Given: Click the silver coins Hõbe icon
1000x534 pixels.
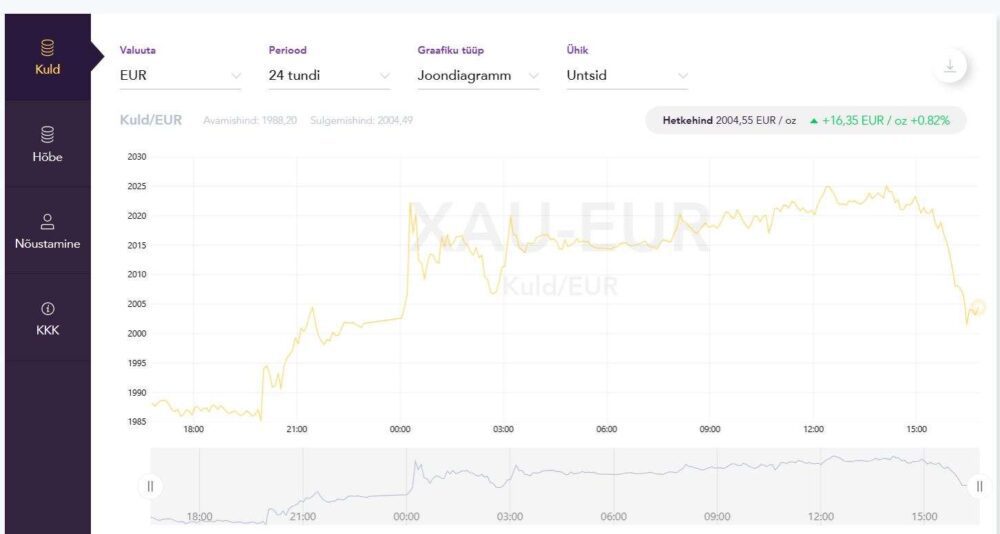Looking at the screenshot, I should tap(47, 134).
